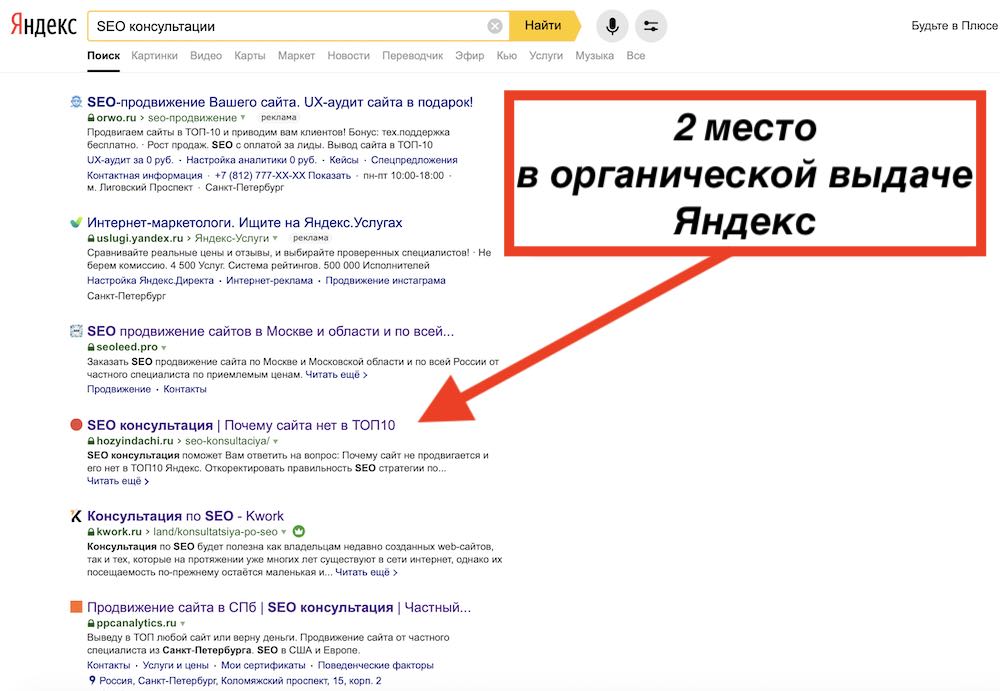Expand the kwork.ru URL dropdown arrow

[284, 532]
